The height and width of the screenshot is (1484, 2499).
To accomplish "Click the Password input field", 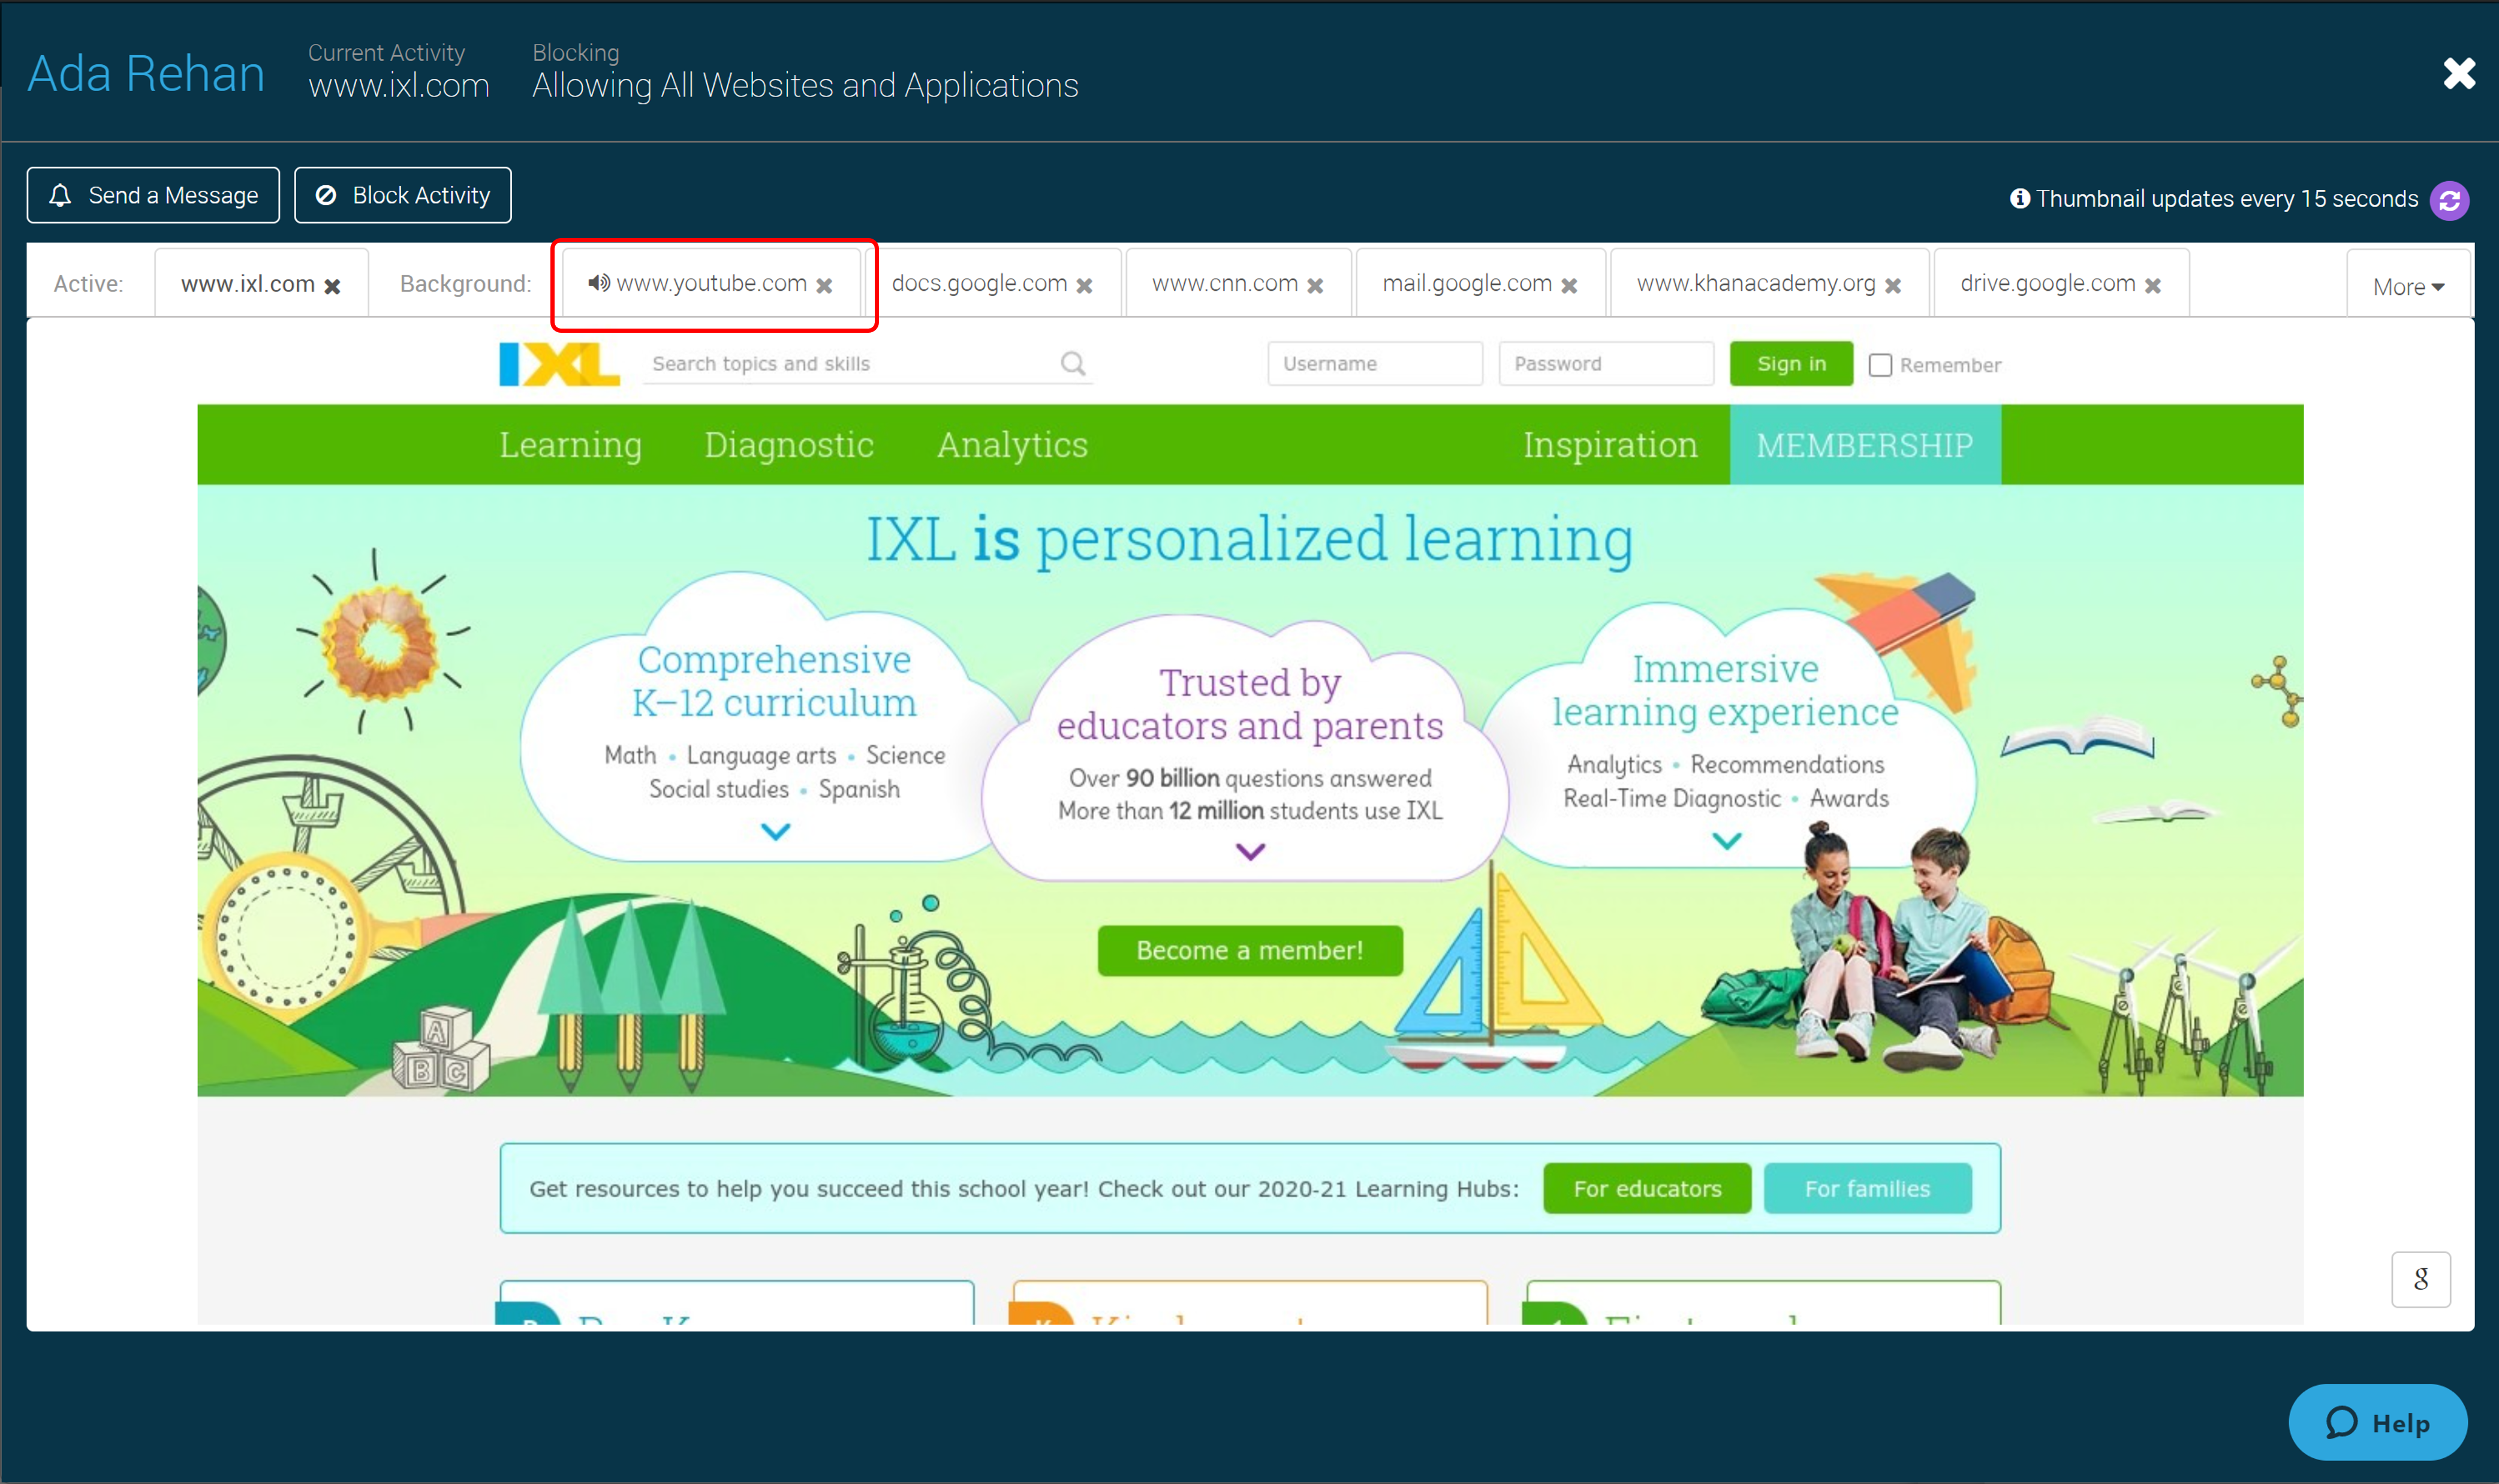I will click(x=1606, y=364).
